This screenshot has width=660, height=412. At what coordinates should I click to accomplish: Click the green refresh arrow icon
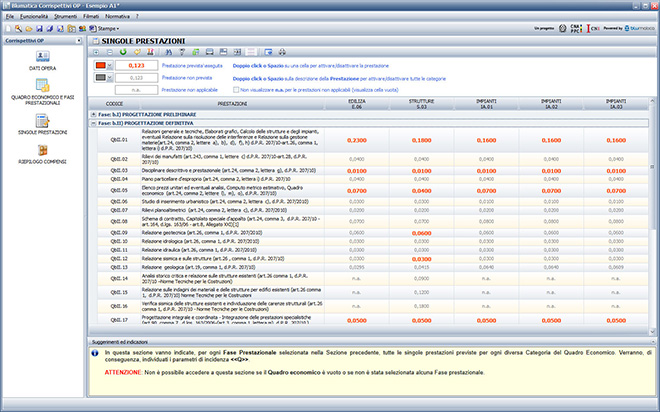[123, 51]
